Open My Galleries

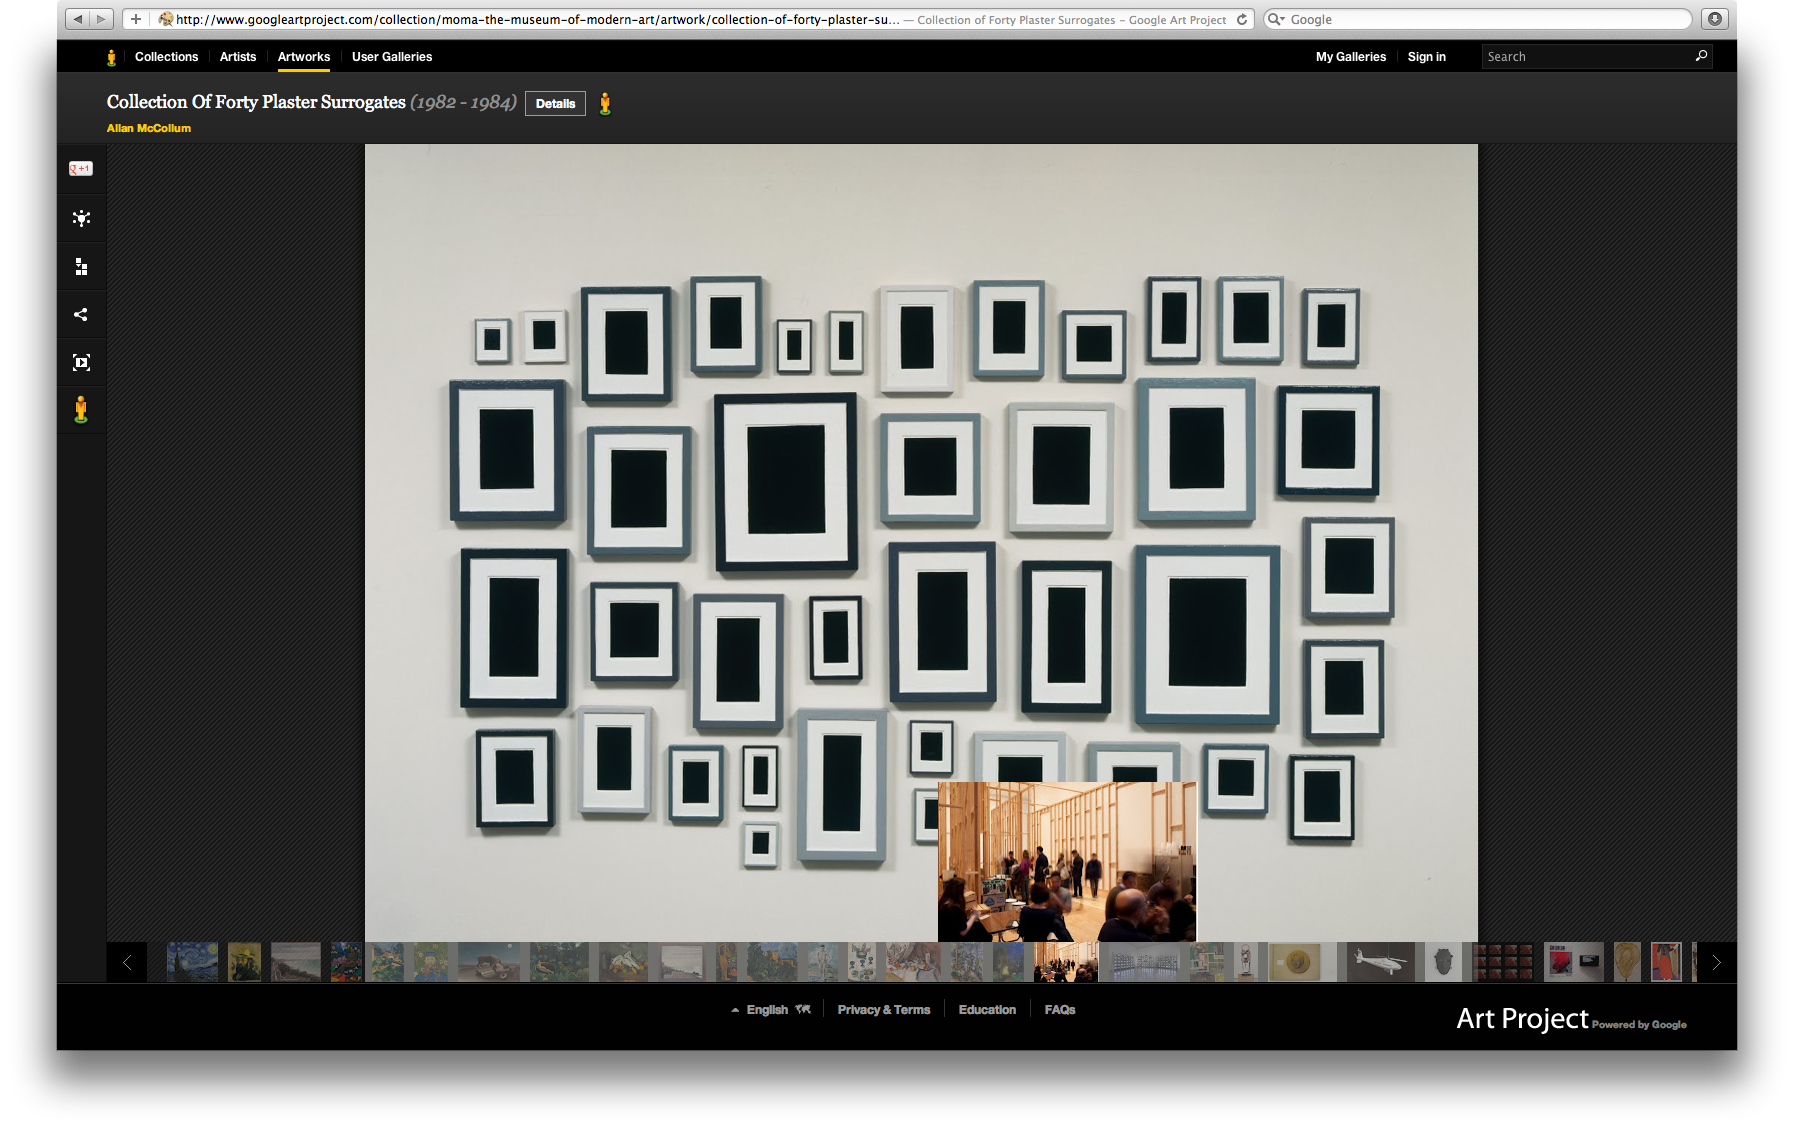[1350, 57]
